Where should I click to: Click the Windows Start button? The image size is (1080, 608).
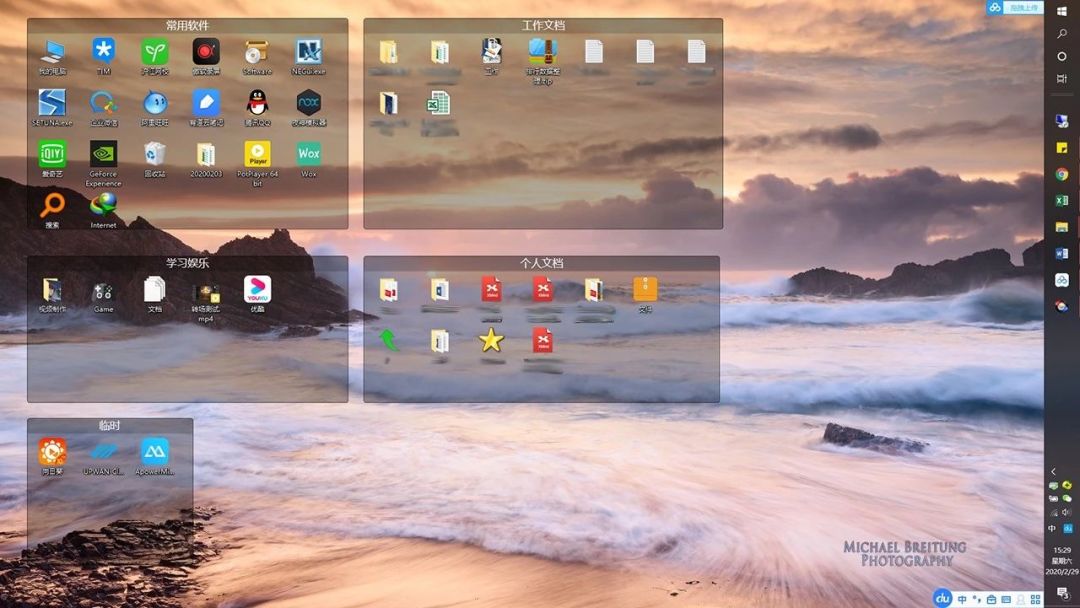tap(1061, 11)
